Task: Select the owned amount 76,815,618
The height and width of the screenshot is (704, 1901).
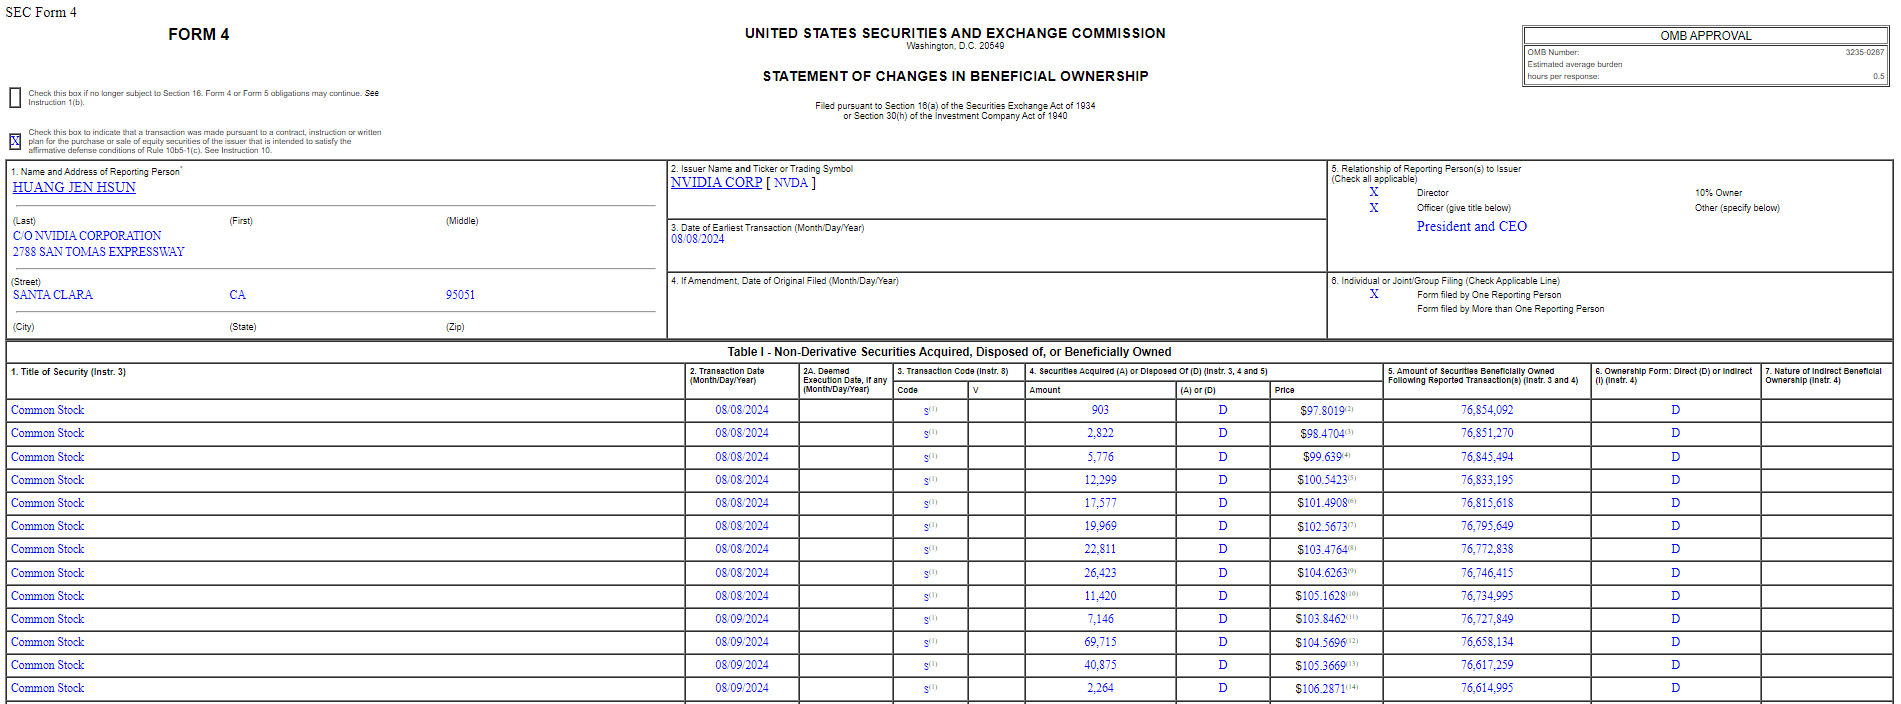Action: coord(1487,503)
